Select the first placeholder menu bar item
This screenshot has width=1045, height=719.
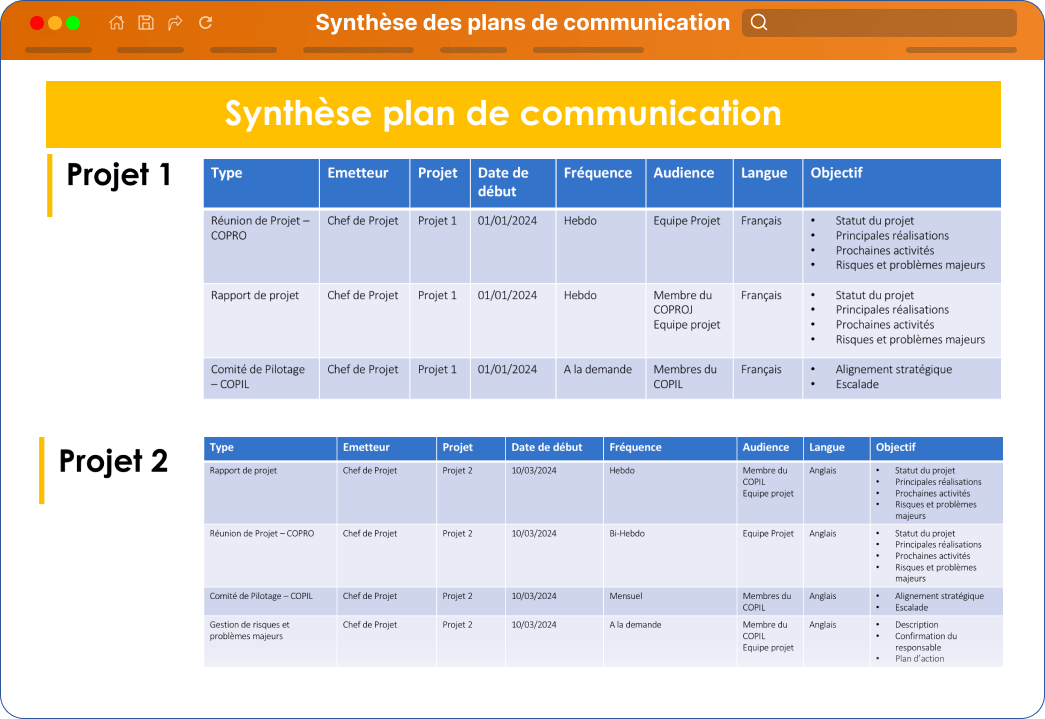pos(59,50)
